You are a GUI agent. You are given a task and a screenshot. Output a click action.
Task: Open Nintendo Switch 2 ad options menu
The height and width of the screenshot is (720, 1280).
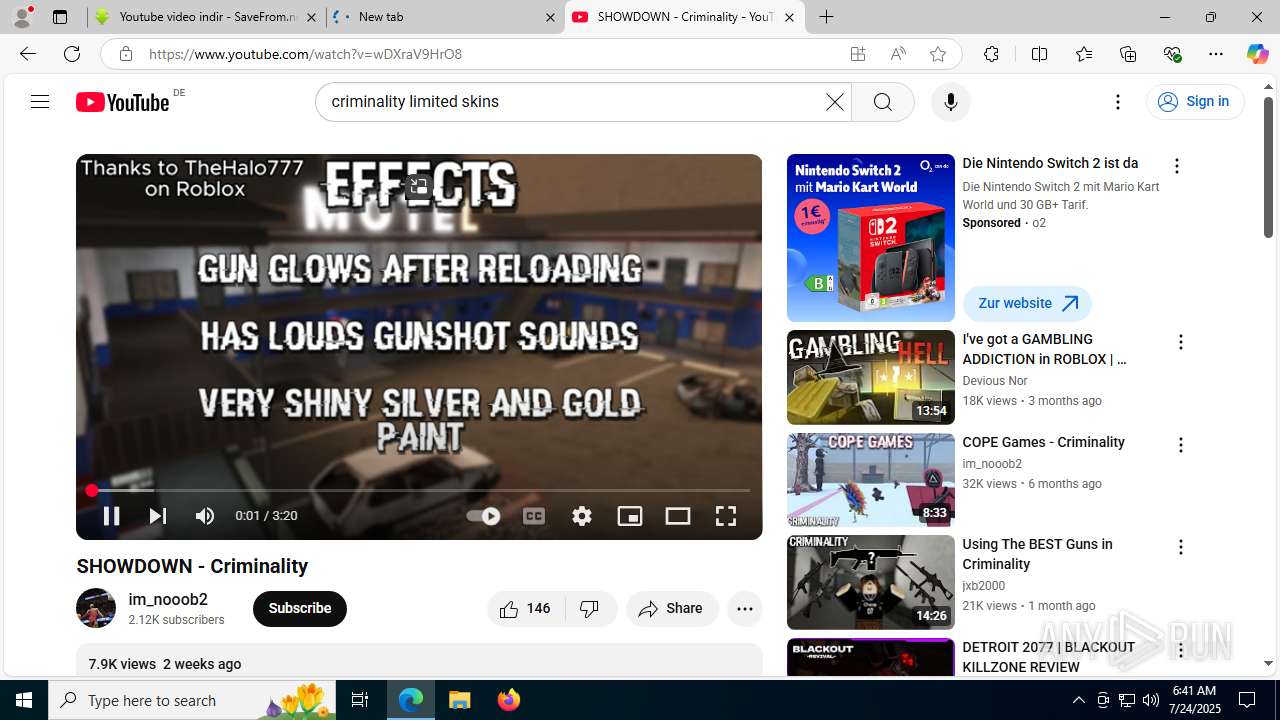tap(1176, 166)
